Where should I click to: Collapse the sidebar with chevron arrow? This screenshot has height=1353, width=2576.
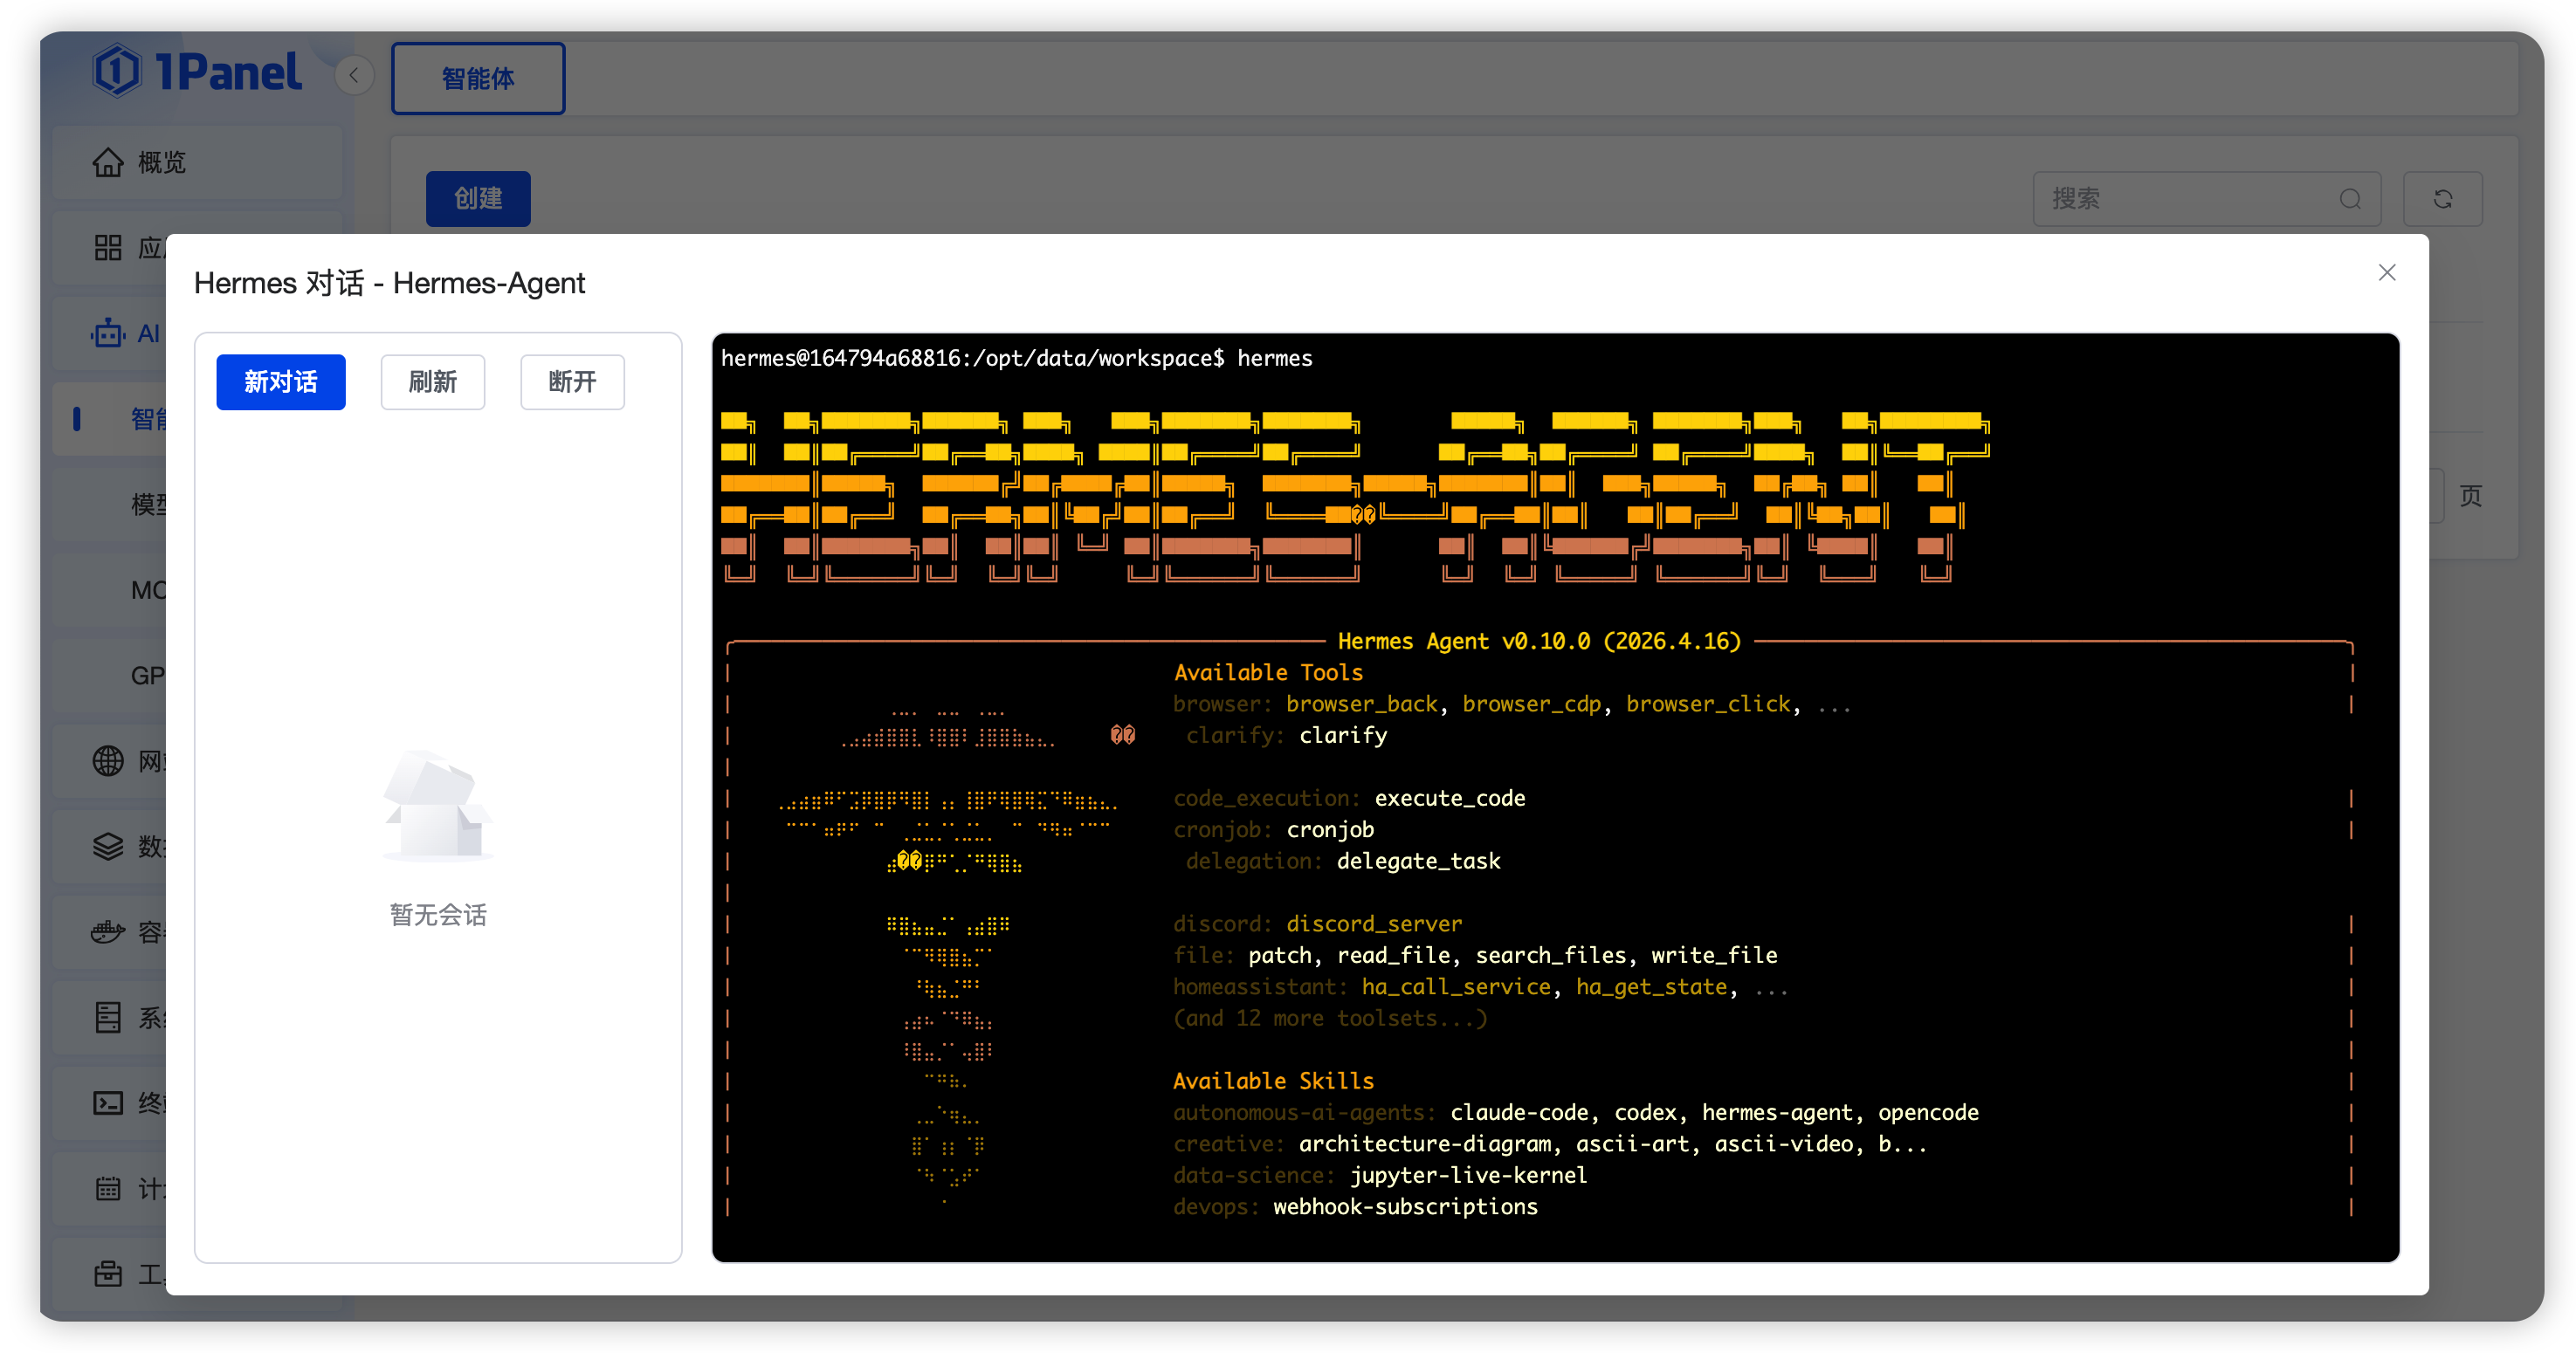point(354,76)
